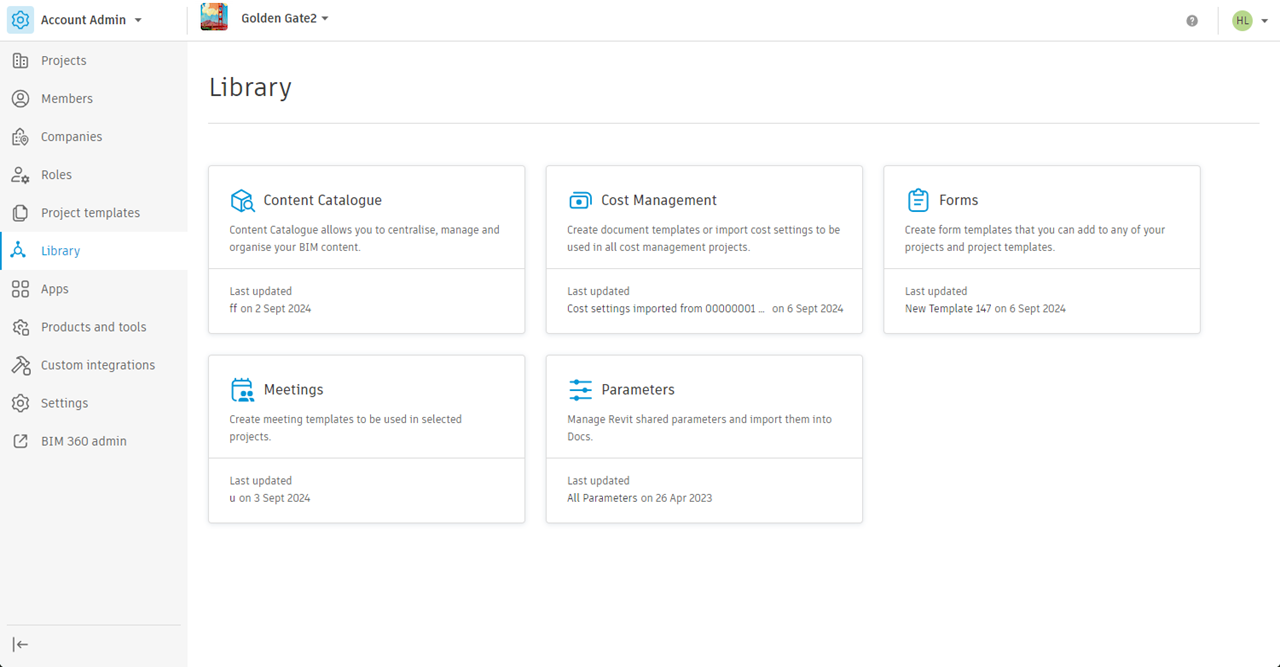Collapse the left sidebar panel
The image size is (1280, 667).
[x=20, y=644]
